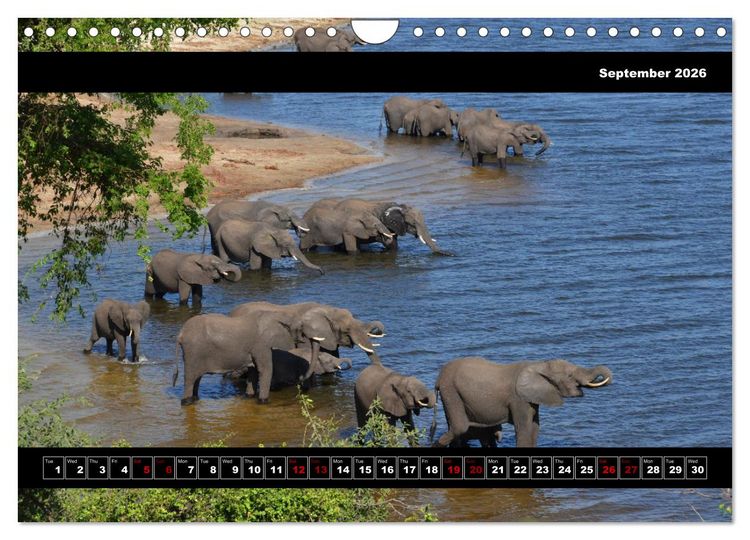Select day 2 Wednesday cell
The image size is (750, 540).
76,468
